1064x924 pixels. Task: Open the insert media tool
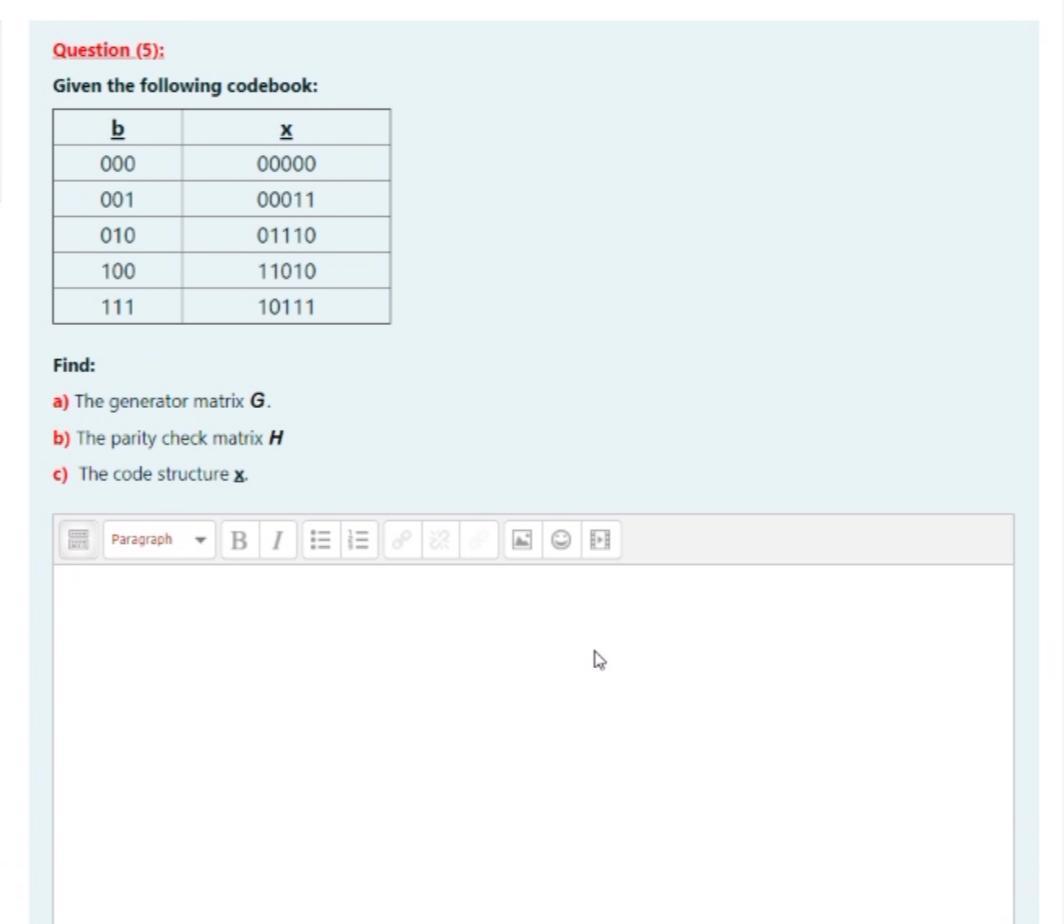599,540
